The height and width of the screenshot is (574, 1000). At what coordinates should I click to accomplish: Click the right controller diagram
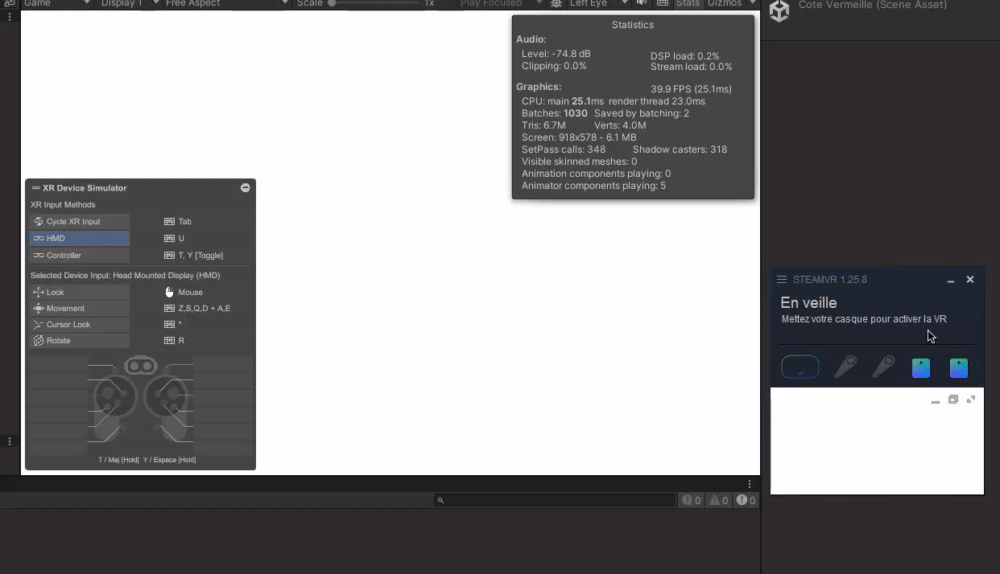click(168, 406)
